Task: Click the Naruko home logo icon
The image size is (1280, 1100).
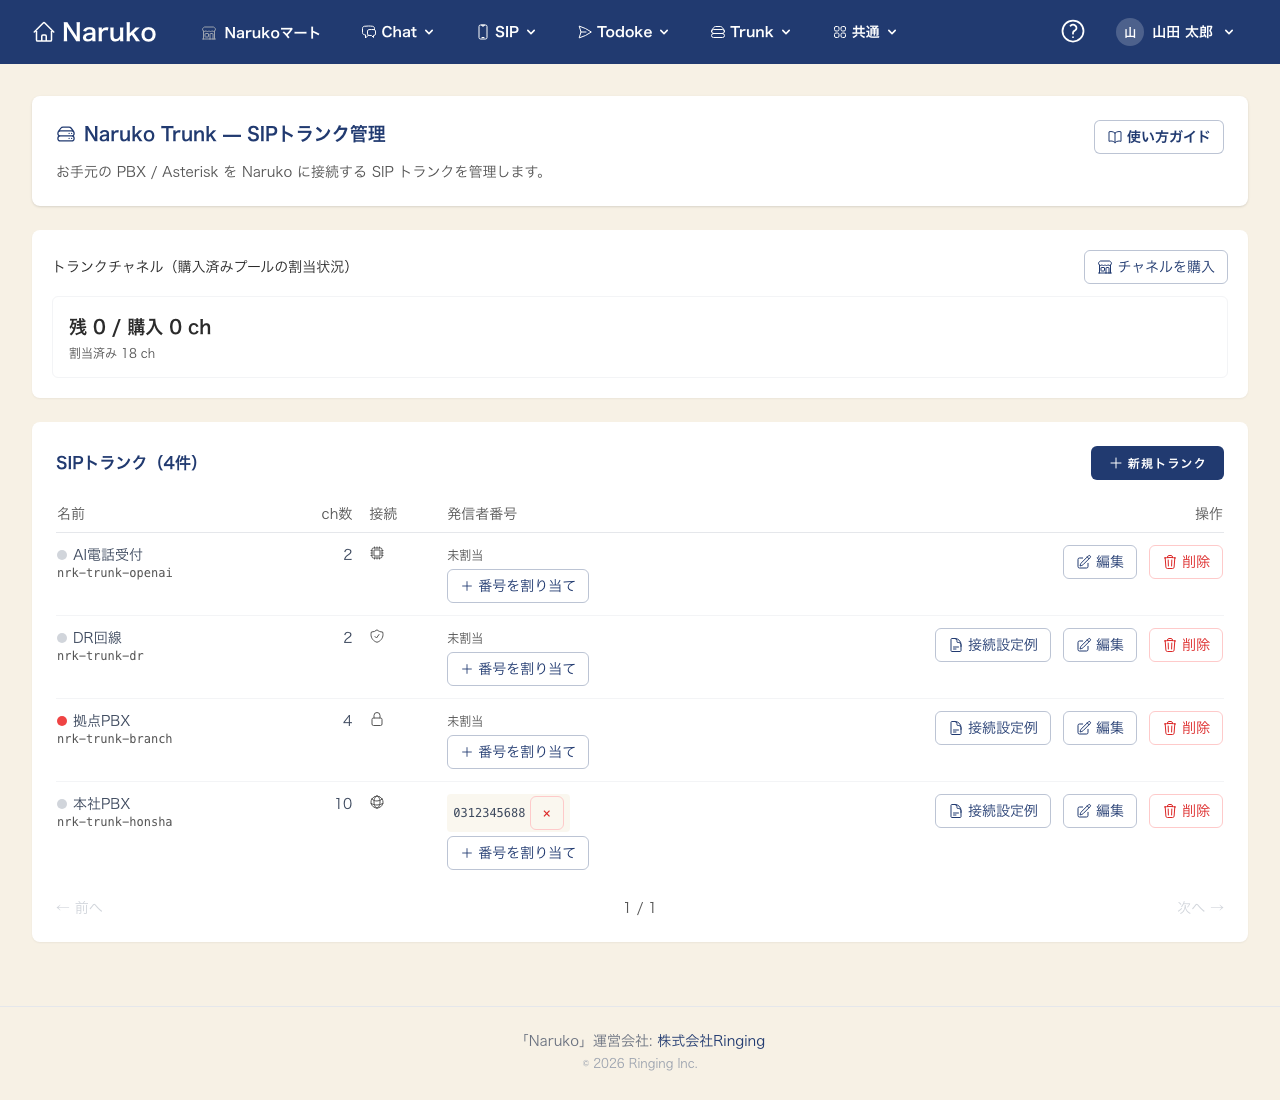Action: point(44,32)
